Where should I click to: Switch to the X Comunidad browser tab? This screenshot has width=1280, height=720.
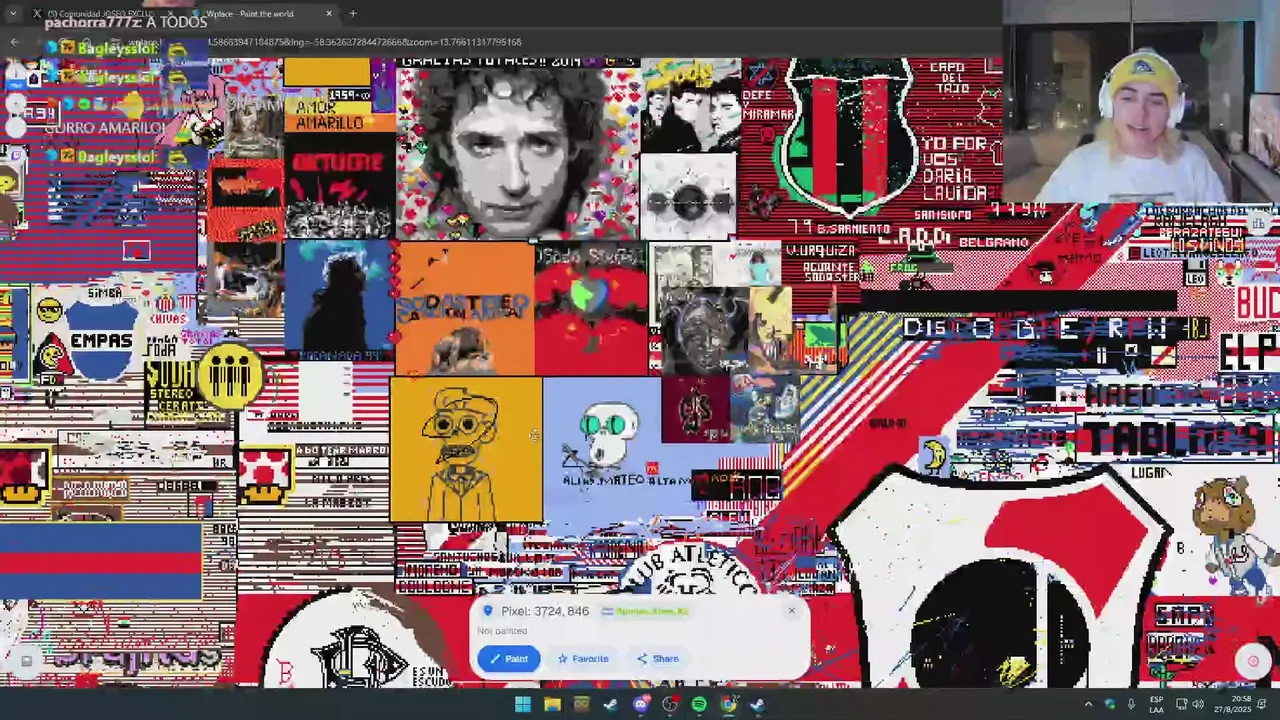pos(100,14)
